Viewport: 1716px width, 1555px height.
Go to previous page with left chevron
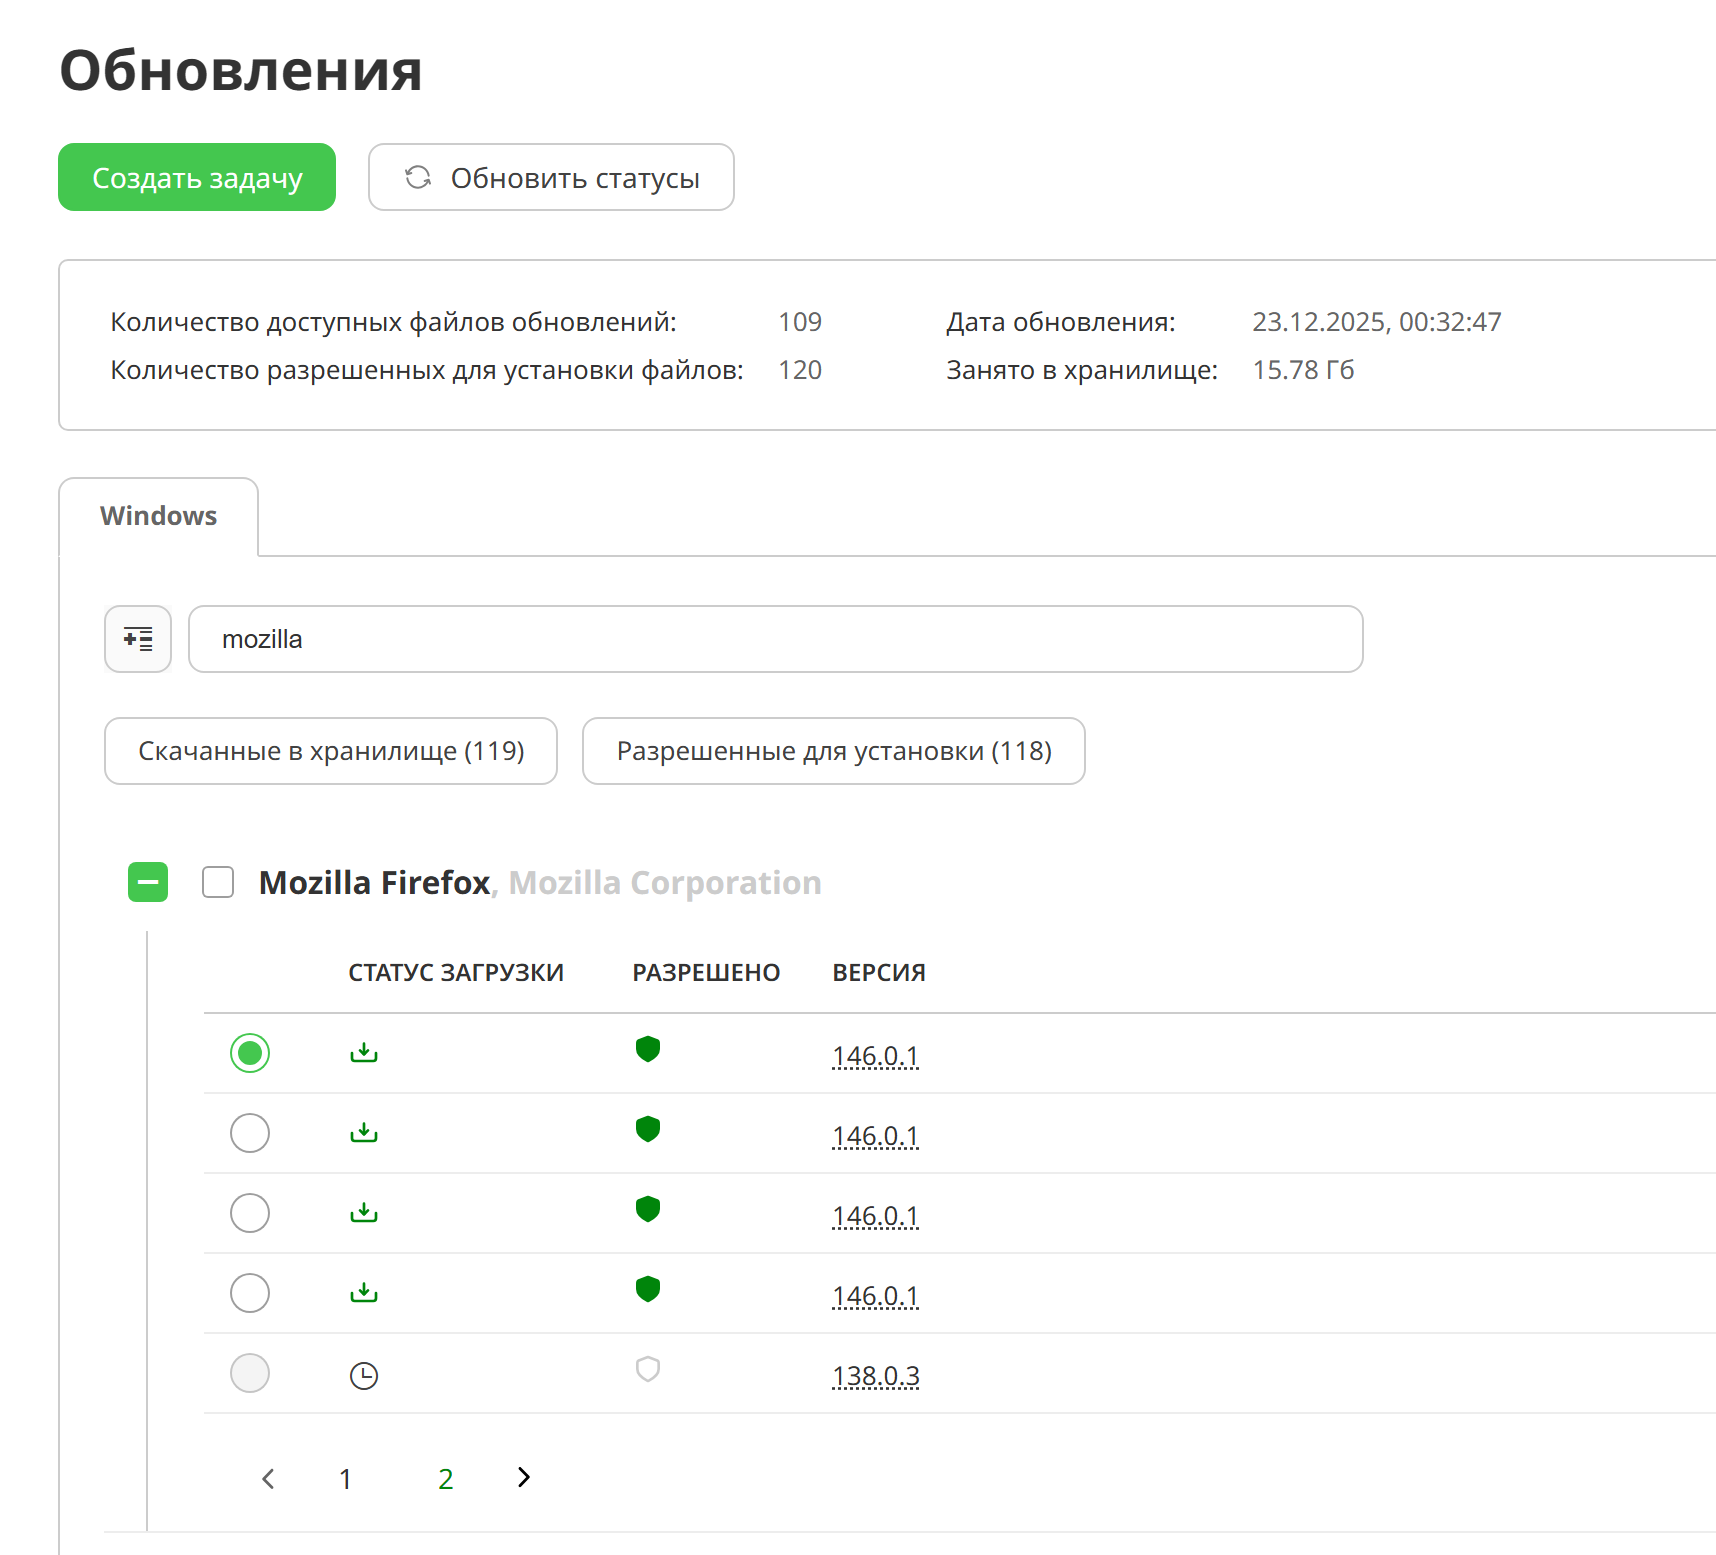268,1479
